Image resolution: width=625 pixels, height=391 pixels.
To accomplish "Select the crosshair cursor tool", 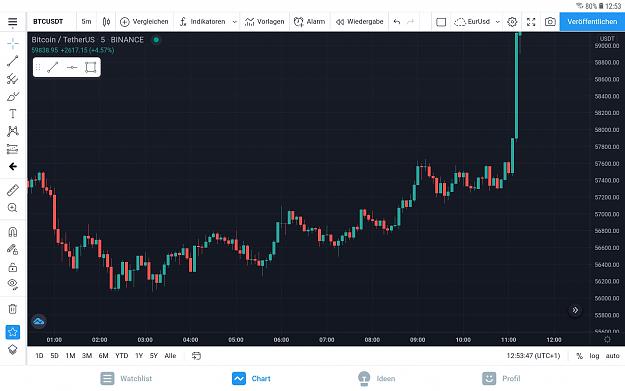I will click(13, 43).
